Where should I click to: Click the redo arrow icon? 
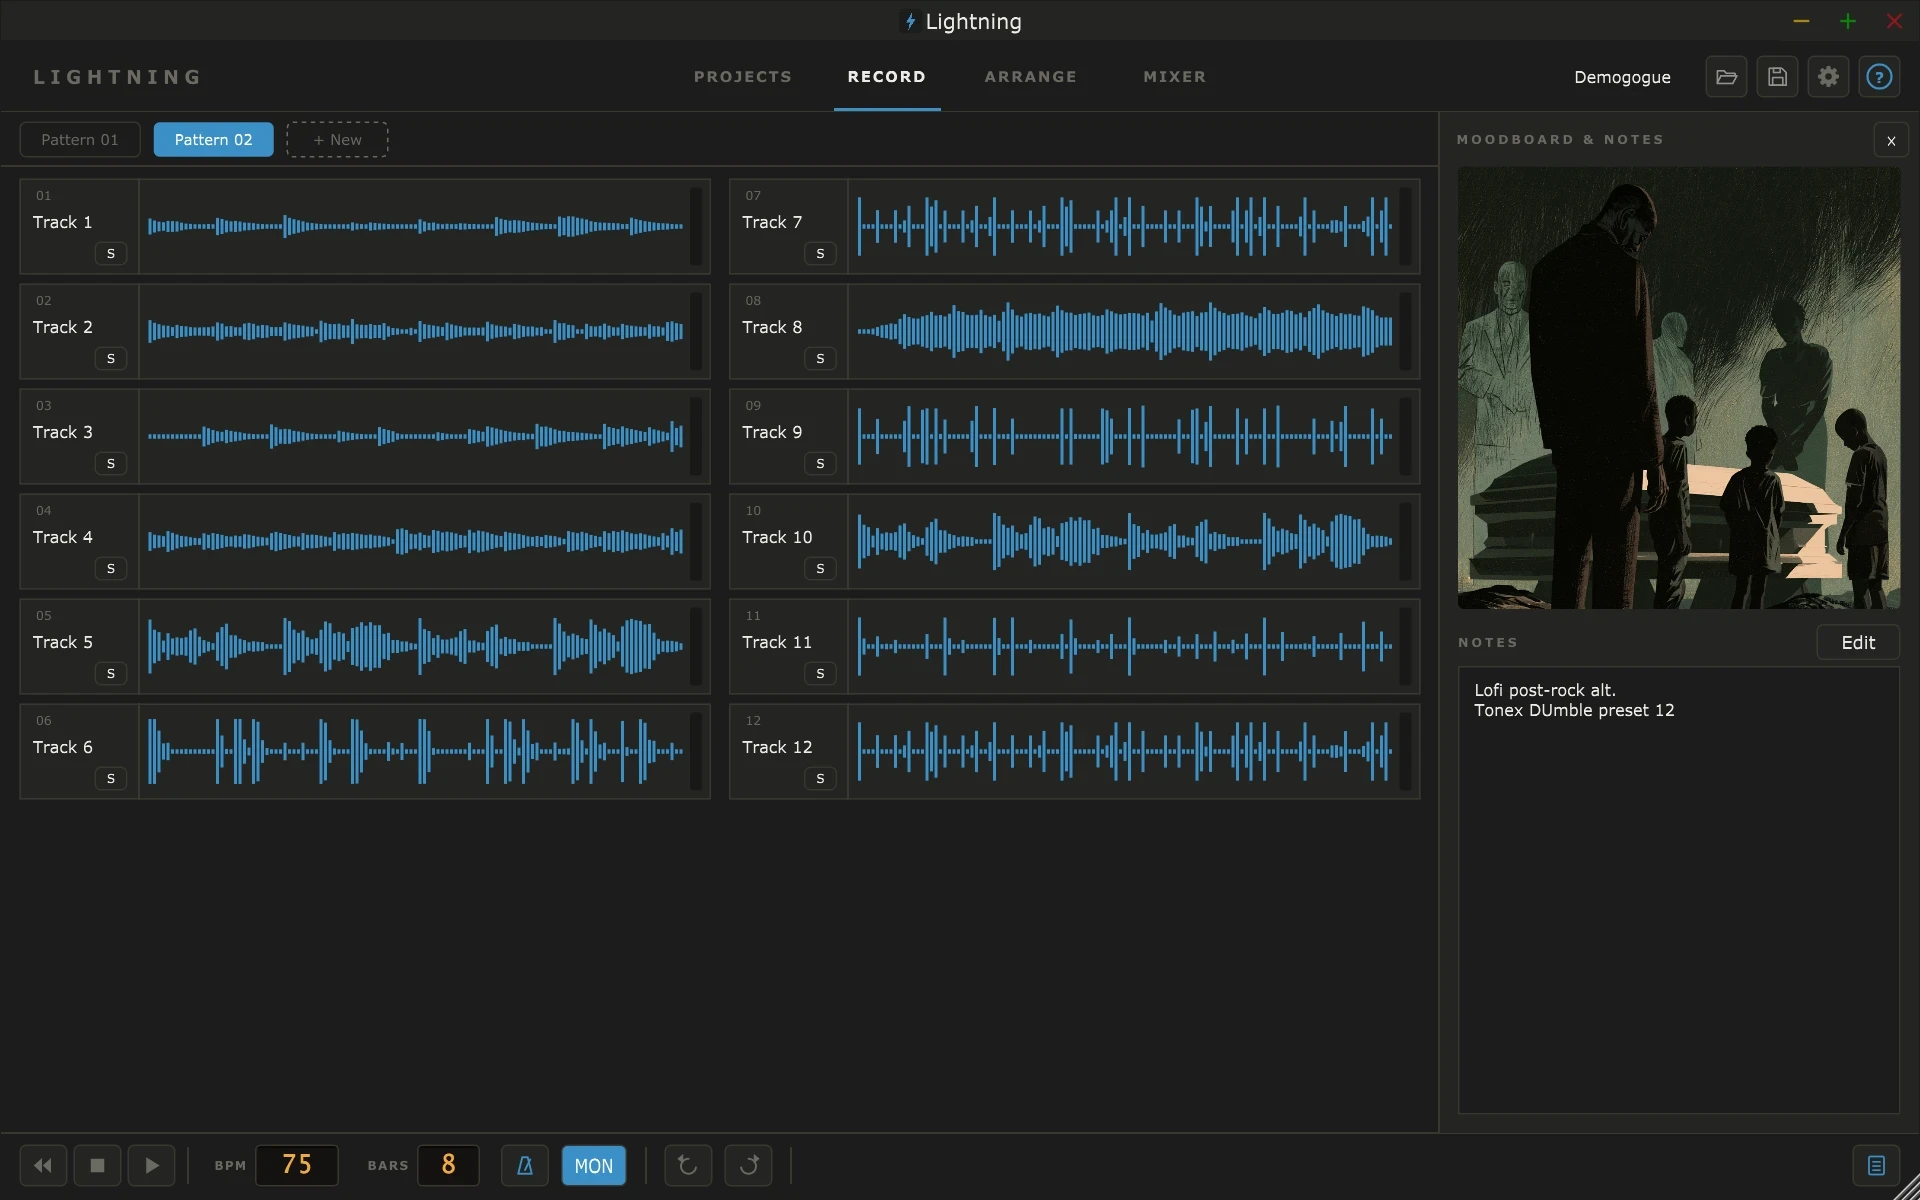coord(748,1165)
